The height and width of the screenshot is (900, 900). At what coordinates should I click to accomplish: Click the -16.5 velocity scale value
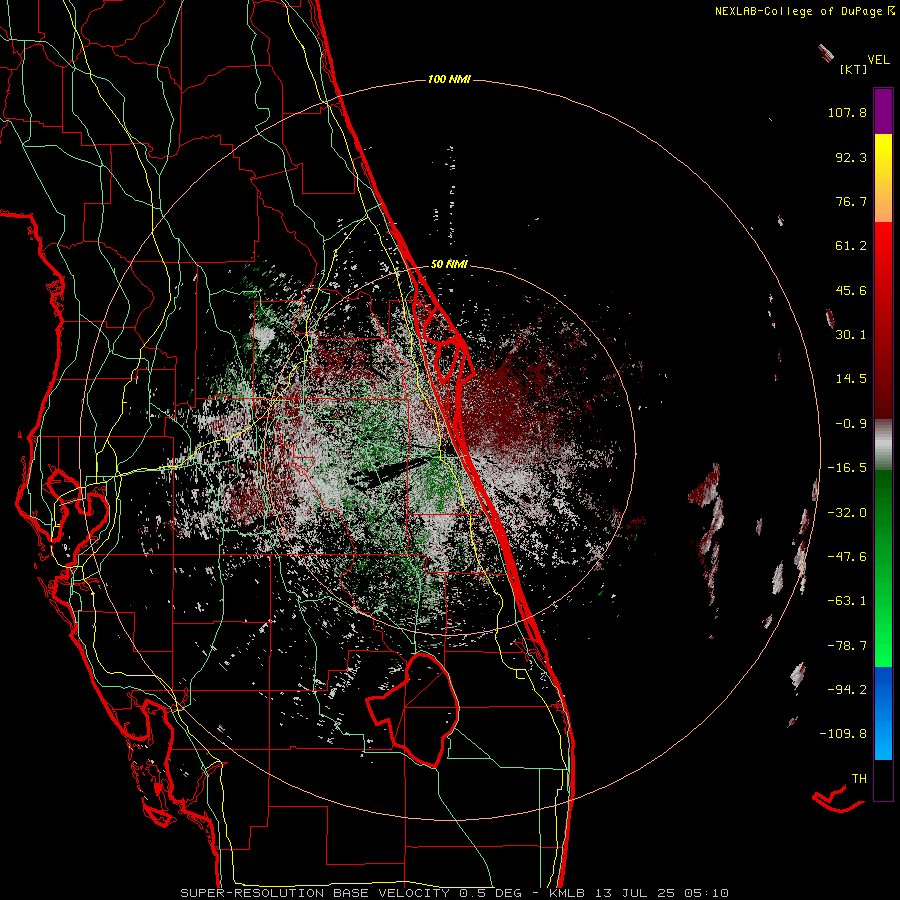click(x=847, y=468)
